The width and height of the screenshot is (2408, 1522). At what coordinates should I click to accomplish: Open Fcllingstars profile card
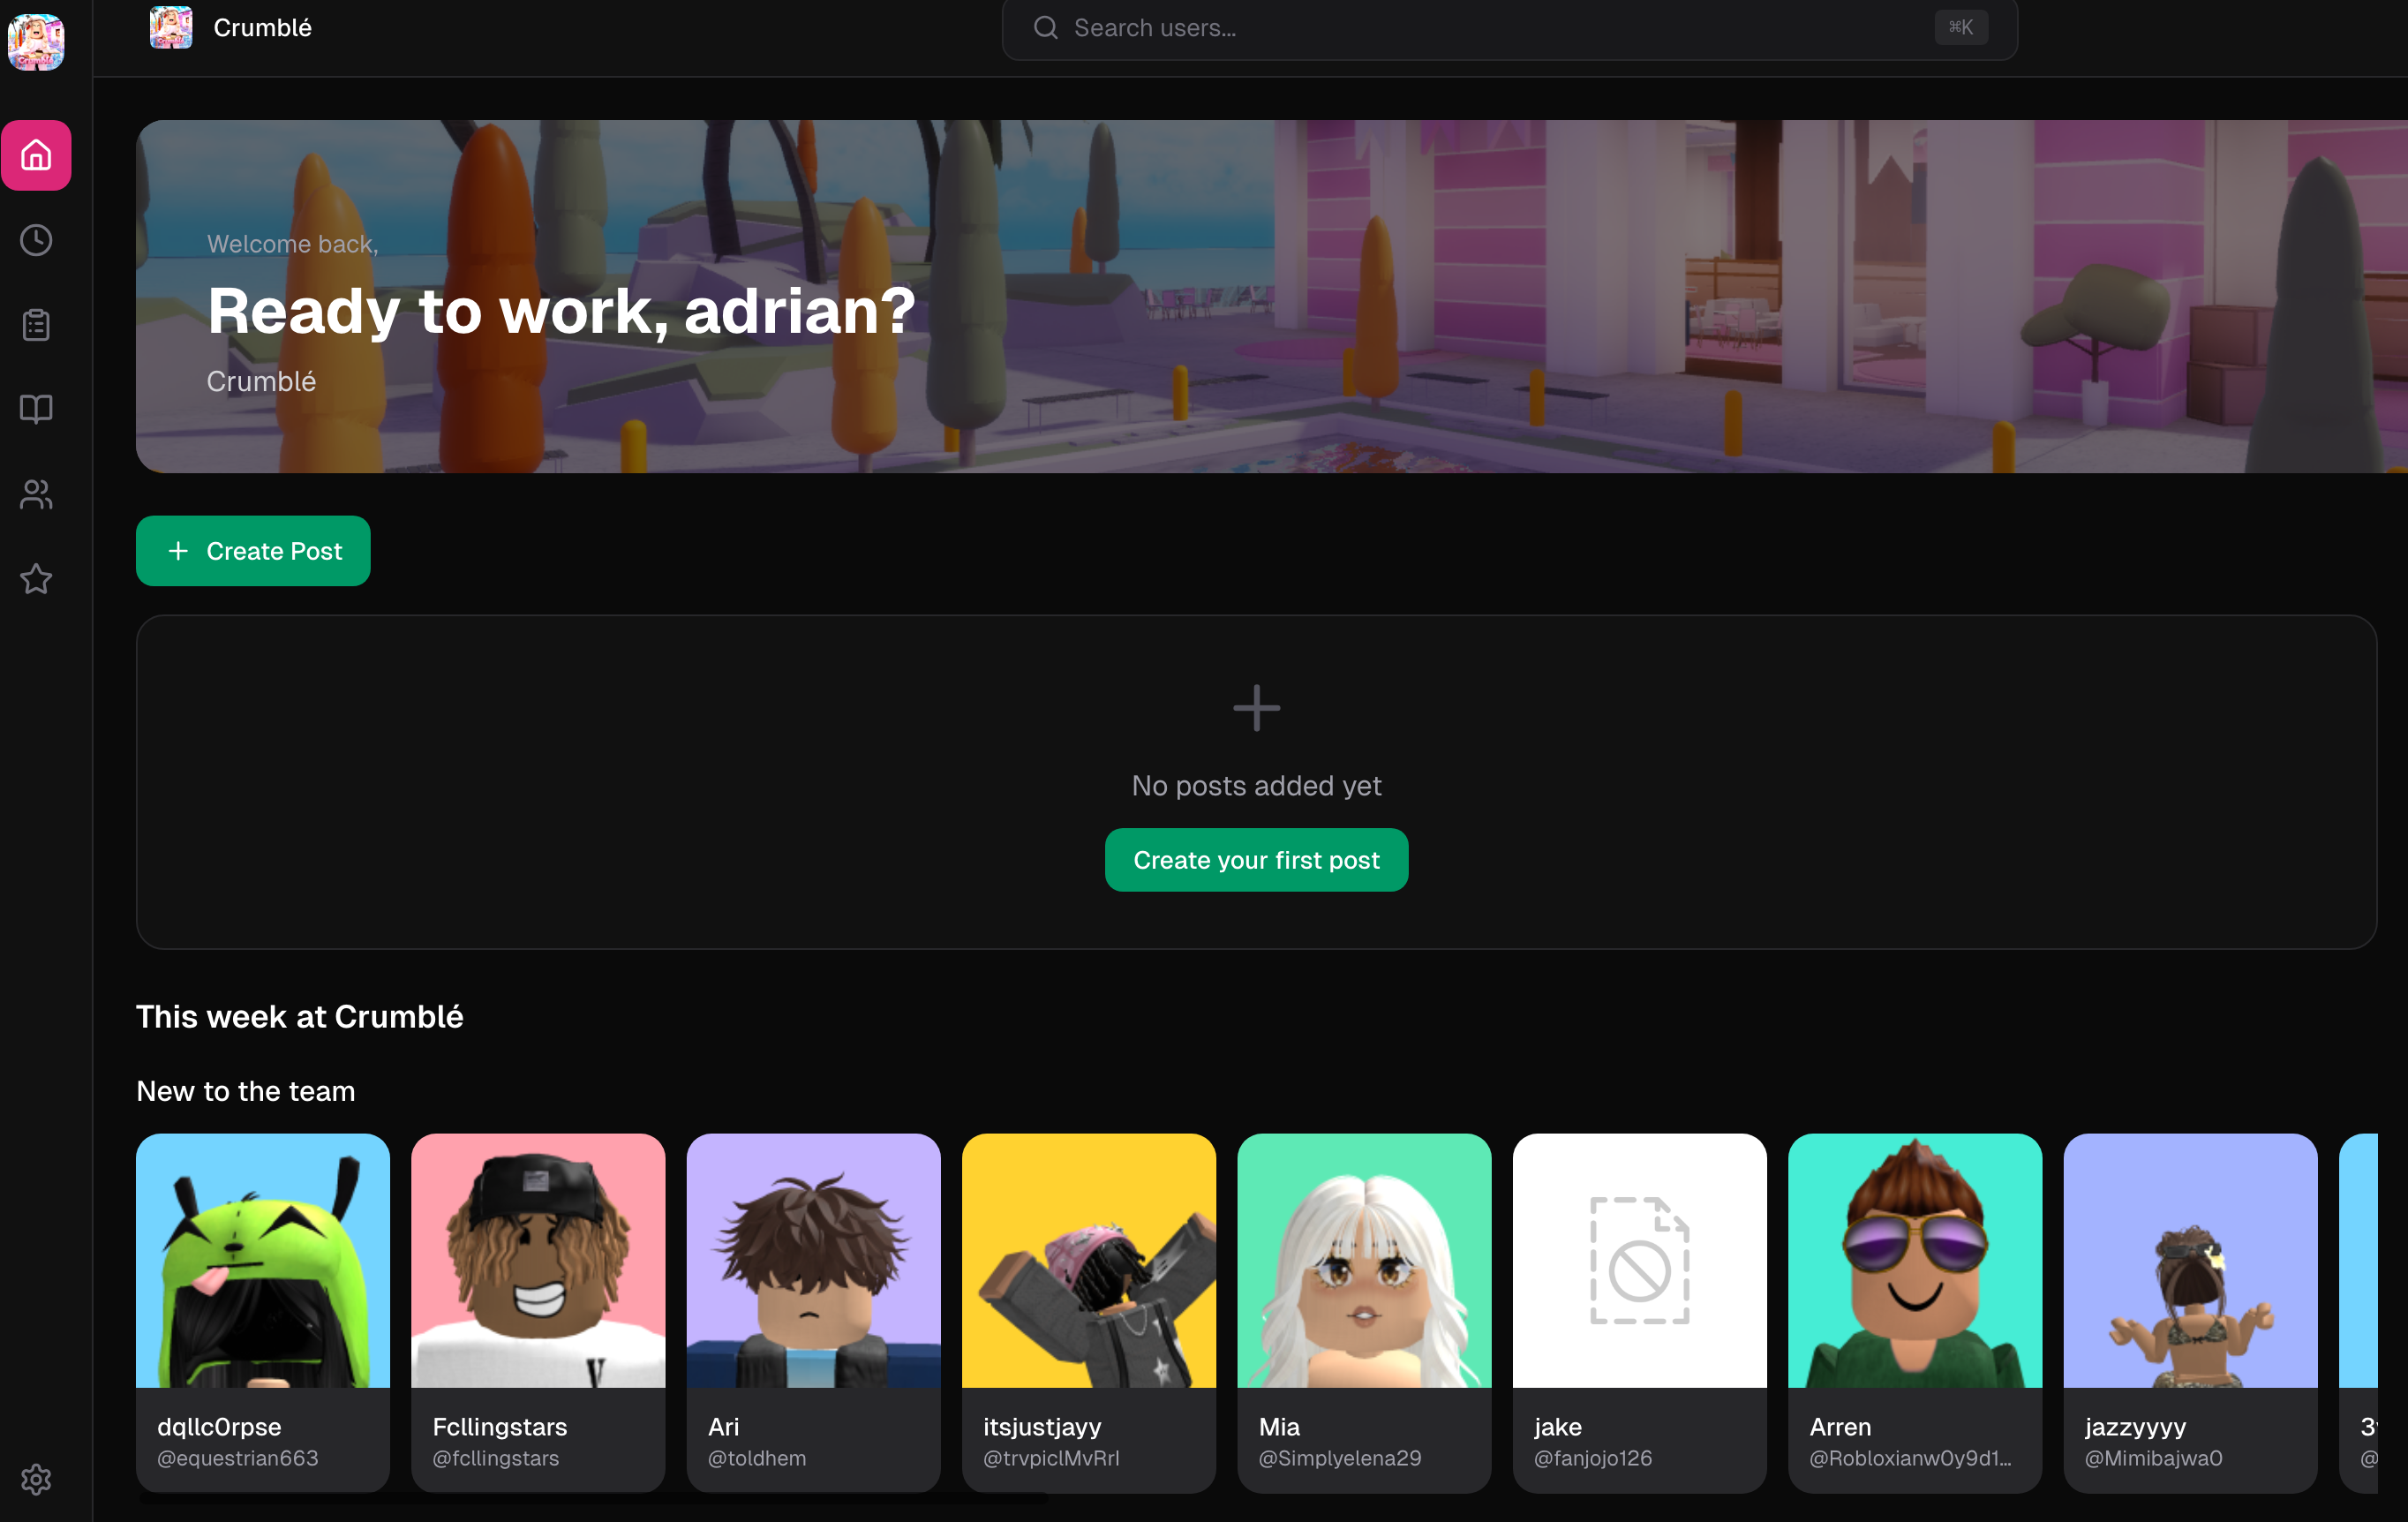click(538, 1310)
